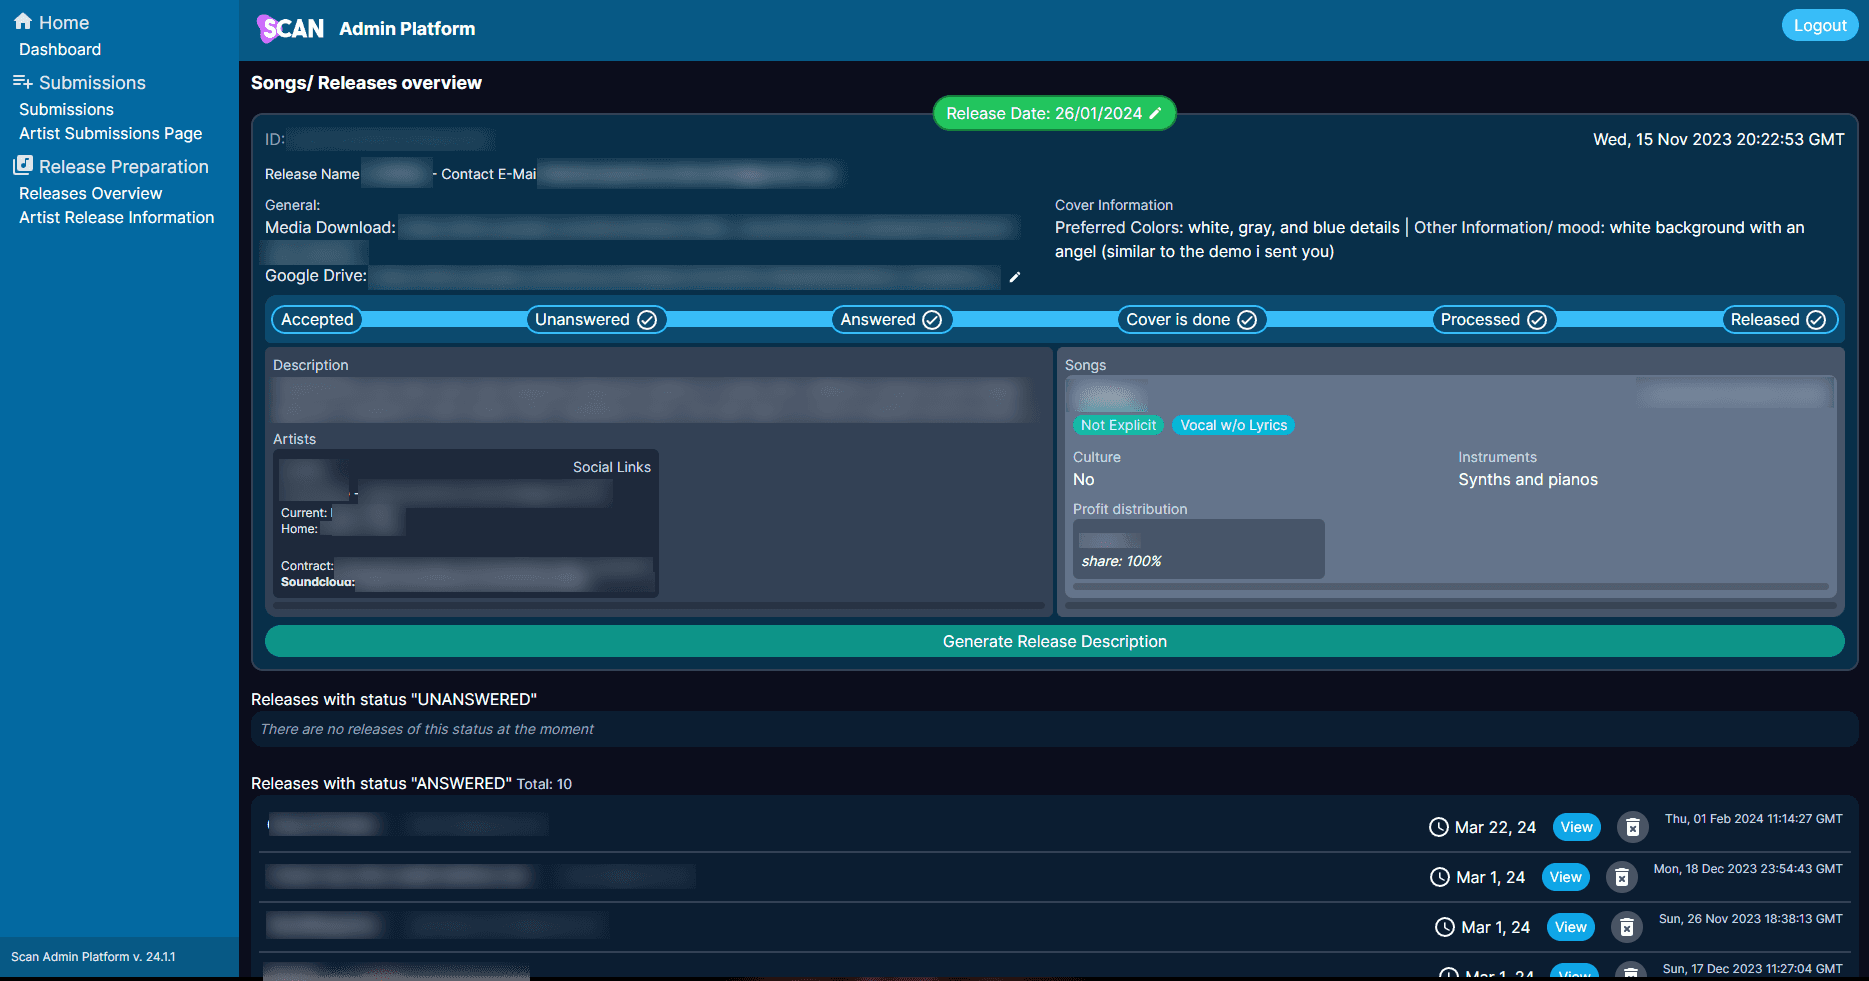View release submitted Mon, 18 Dec 2023
Screen dimensions: 1869x981
(1565, 877)
